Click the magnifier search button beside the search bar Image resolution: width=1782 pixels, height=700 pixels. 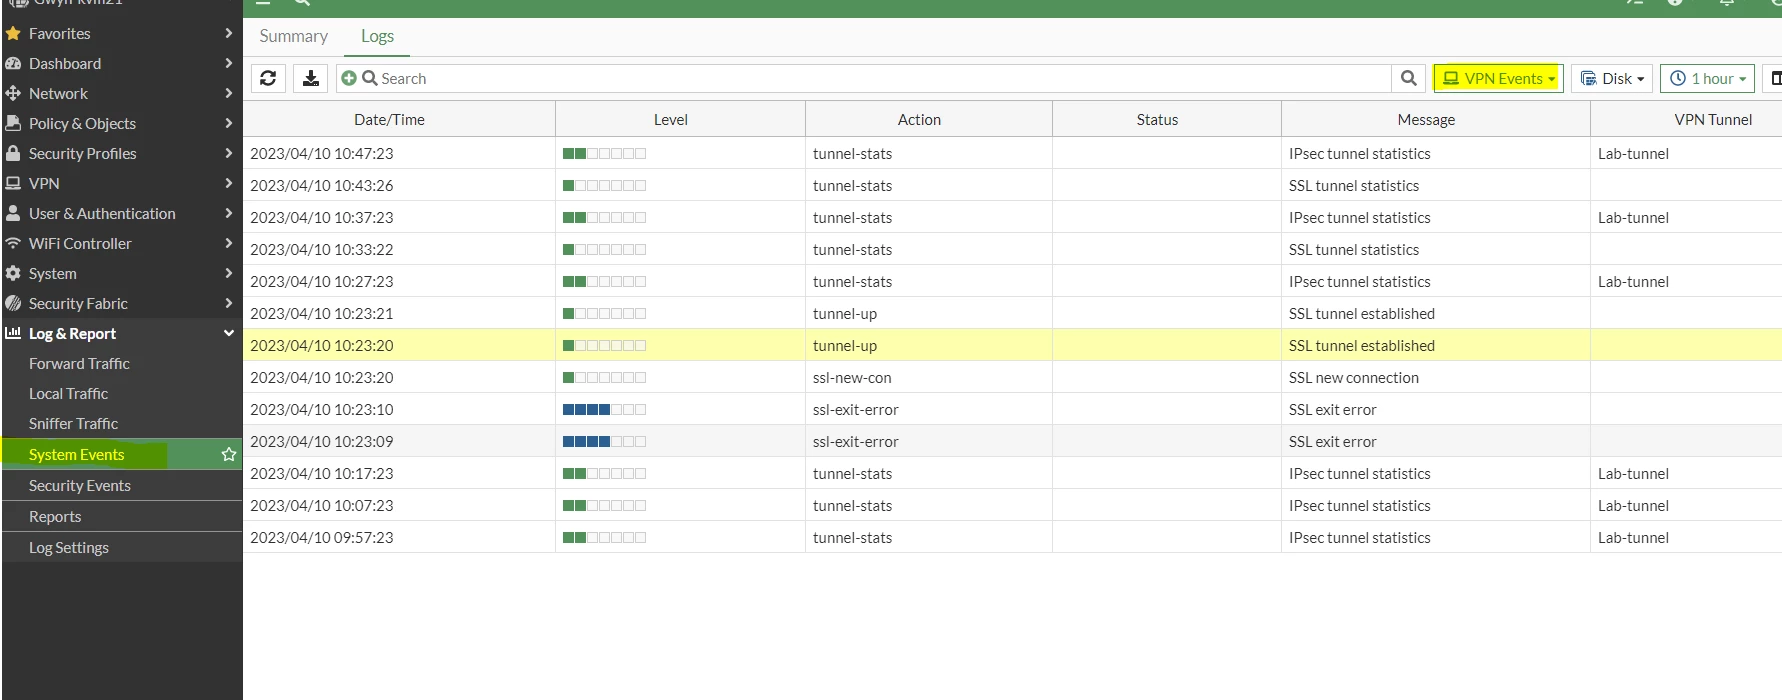click(x=1409, y=78)
